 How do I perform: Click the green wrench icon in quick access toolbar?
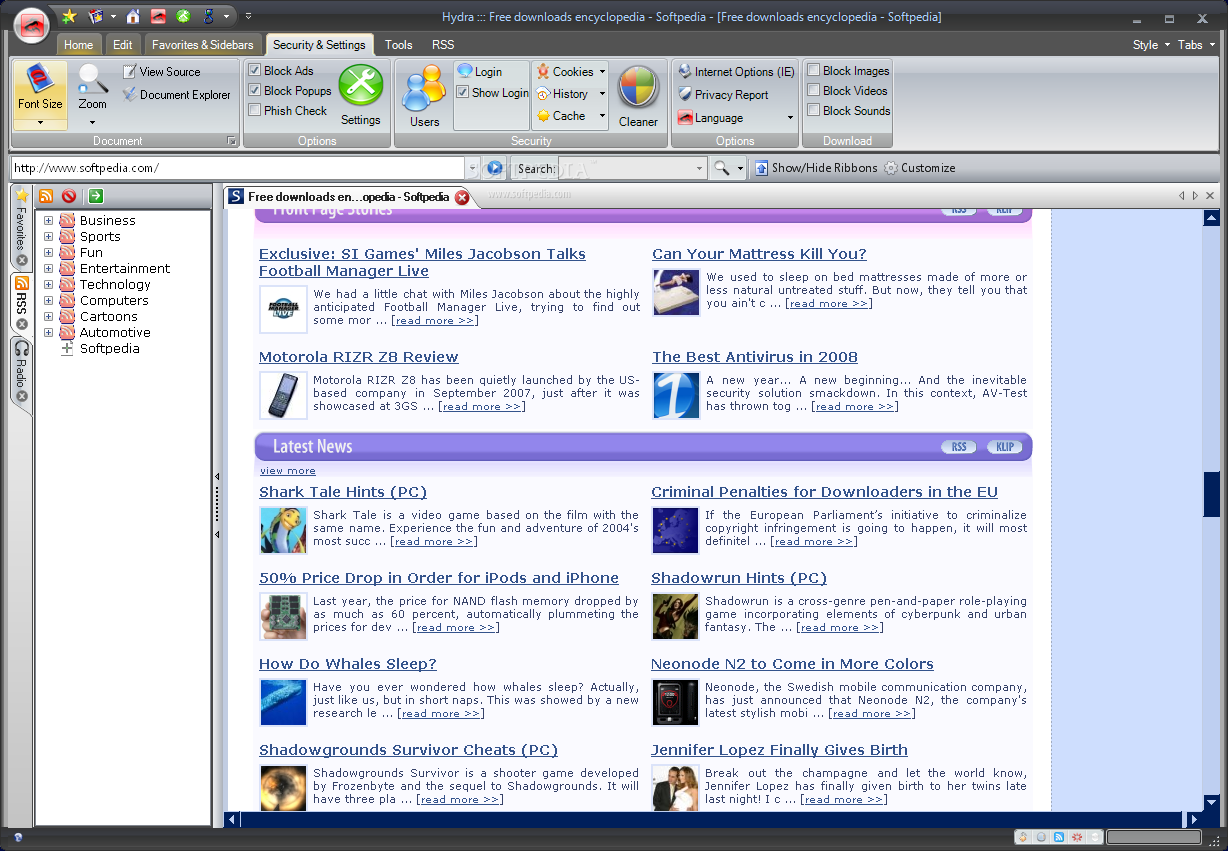[183, 16]
